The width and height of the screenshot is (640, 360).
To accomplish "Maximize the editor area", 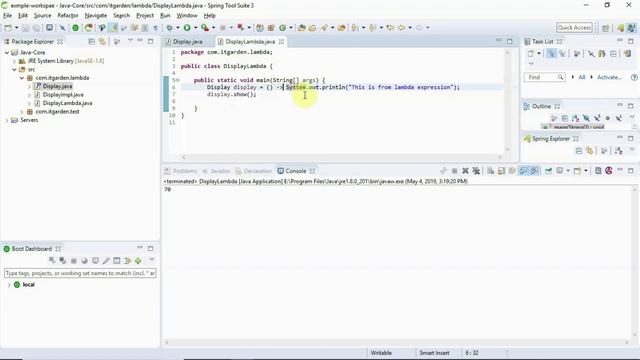I will pos(509,41).
